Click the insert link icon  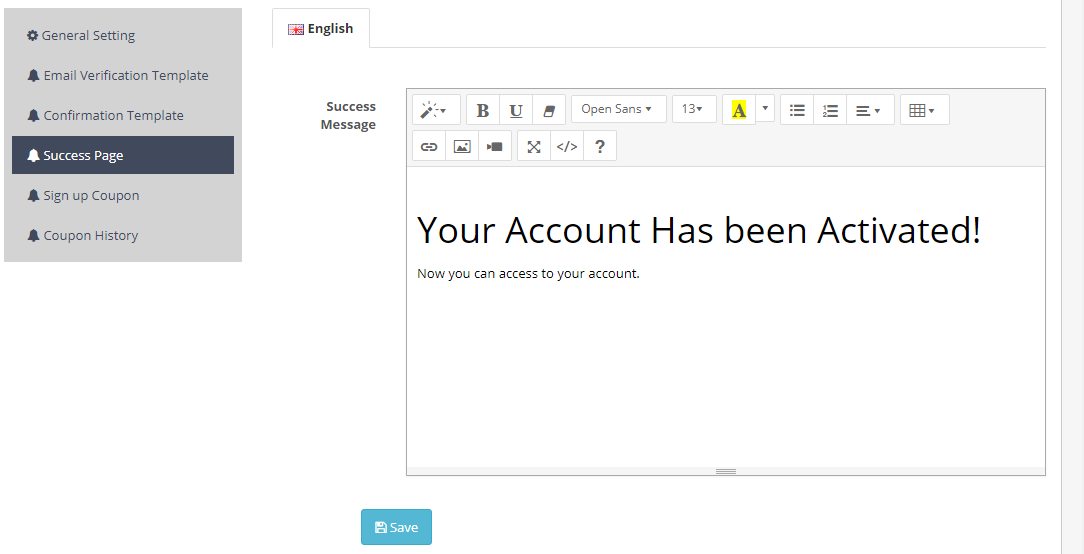coord(429,146)
